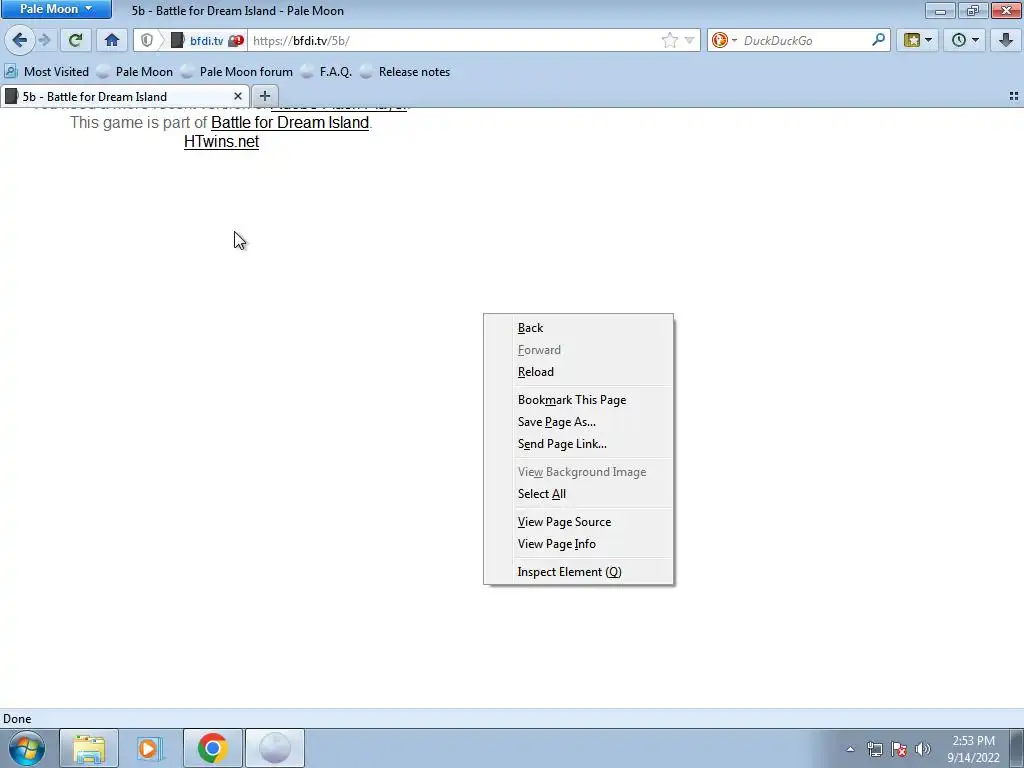This screenshot has width=1024, height=768.
Task: Open the Windows Start button
Action: tap(27, 748)
